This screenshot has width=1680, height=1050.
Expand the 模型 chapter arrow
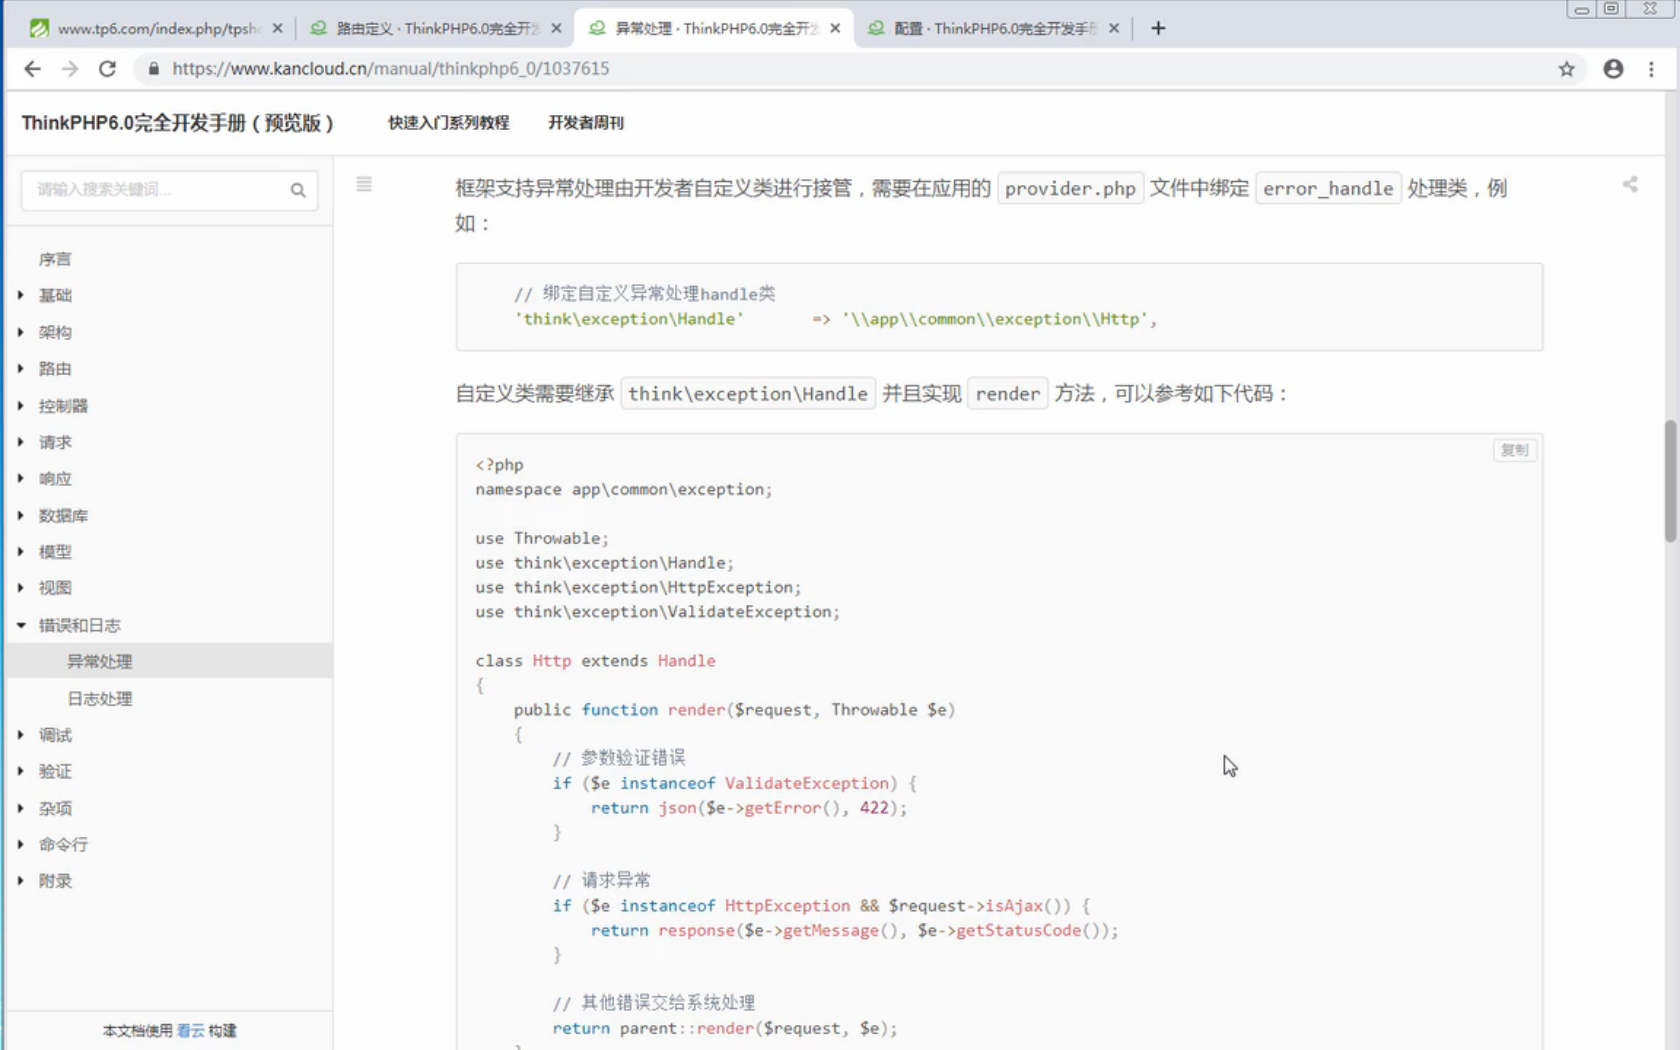(x=21, y=551)
